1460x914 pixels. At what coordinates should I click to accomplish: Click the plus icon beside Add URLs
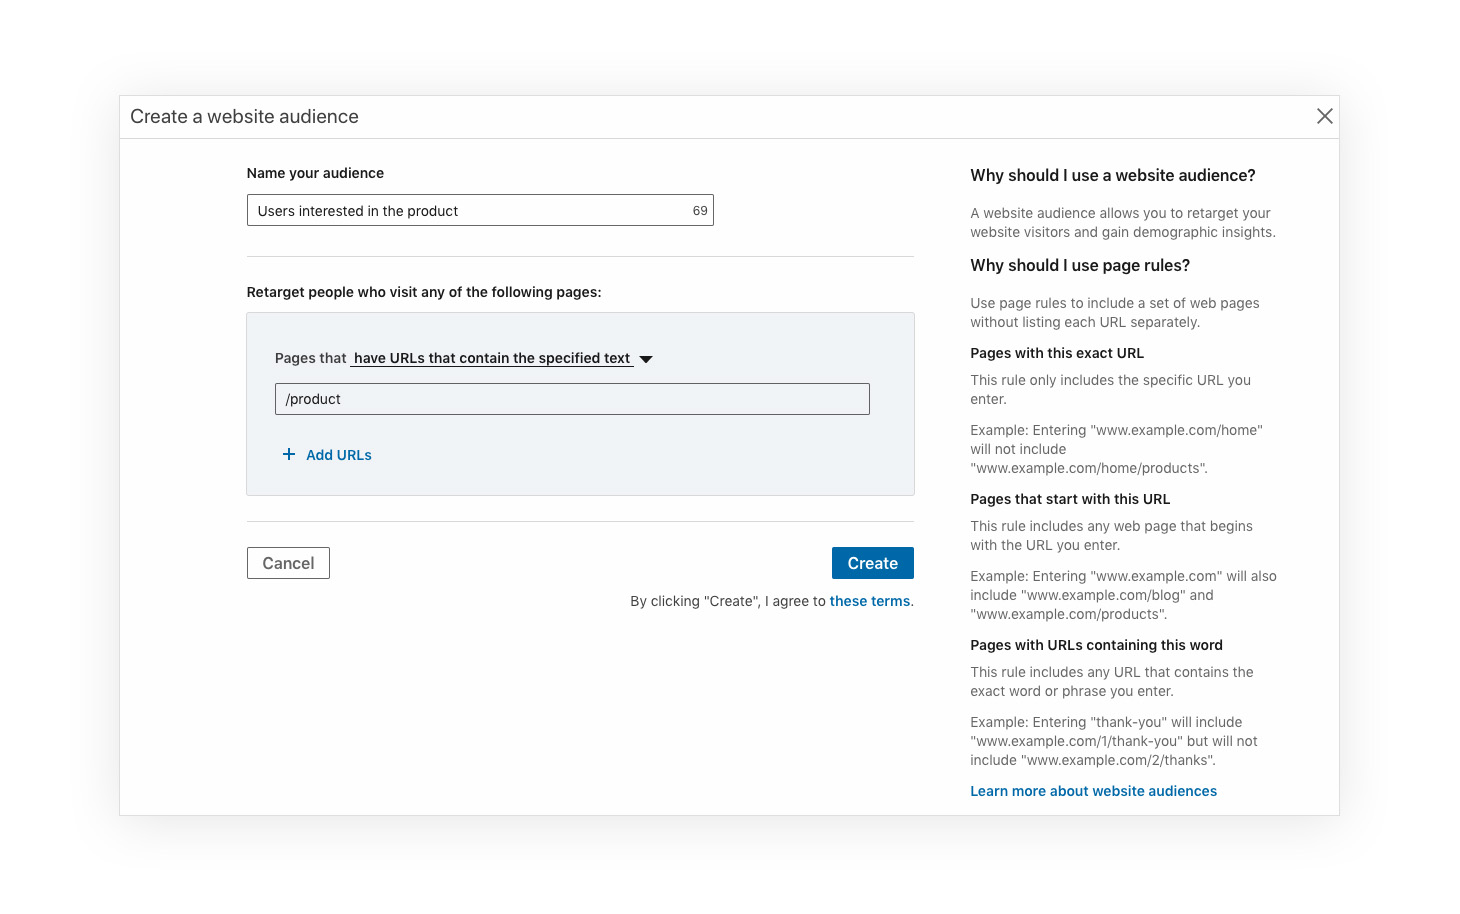tap(289, 454)
